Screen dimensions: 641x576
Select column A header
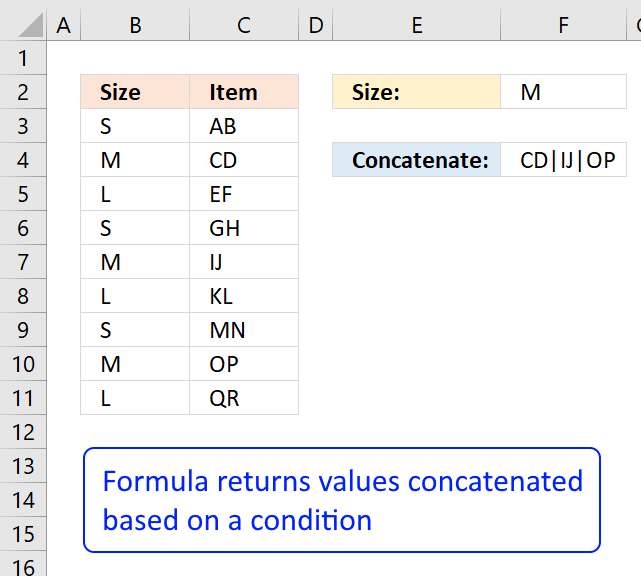[64, 26]
